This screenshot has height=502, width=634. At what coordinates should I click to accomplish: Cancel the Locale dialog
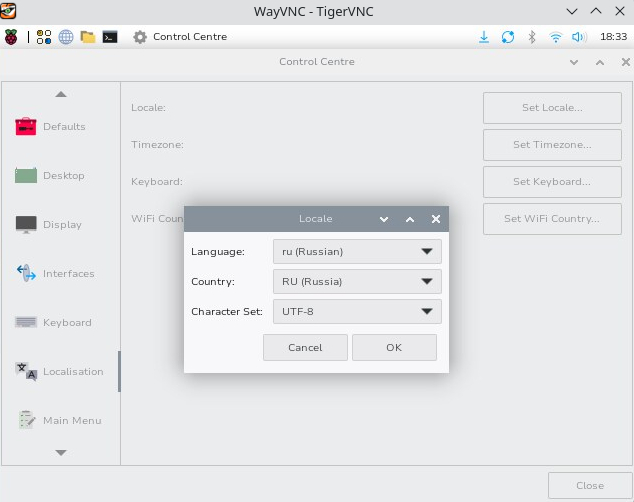305,348
